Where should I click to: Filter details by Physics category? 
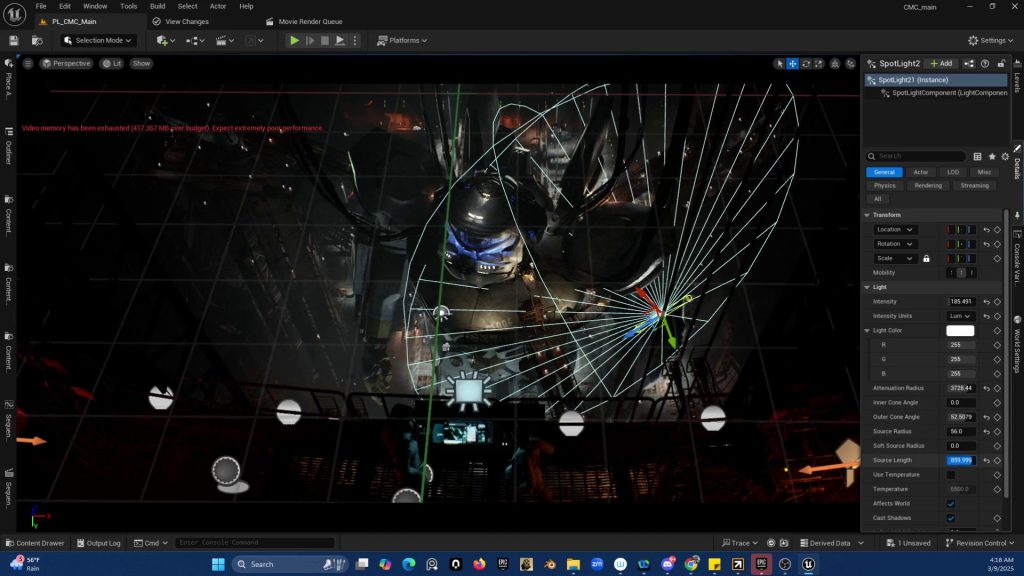884,185
